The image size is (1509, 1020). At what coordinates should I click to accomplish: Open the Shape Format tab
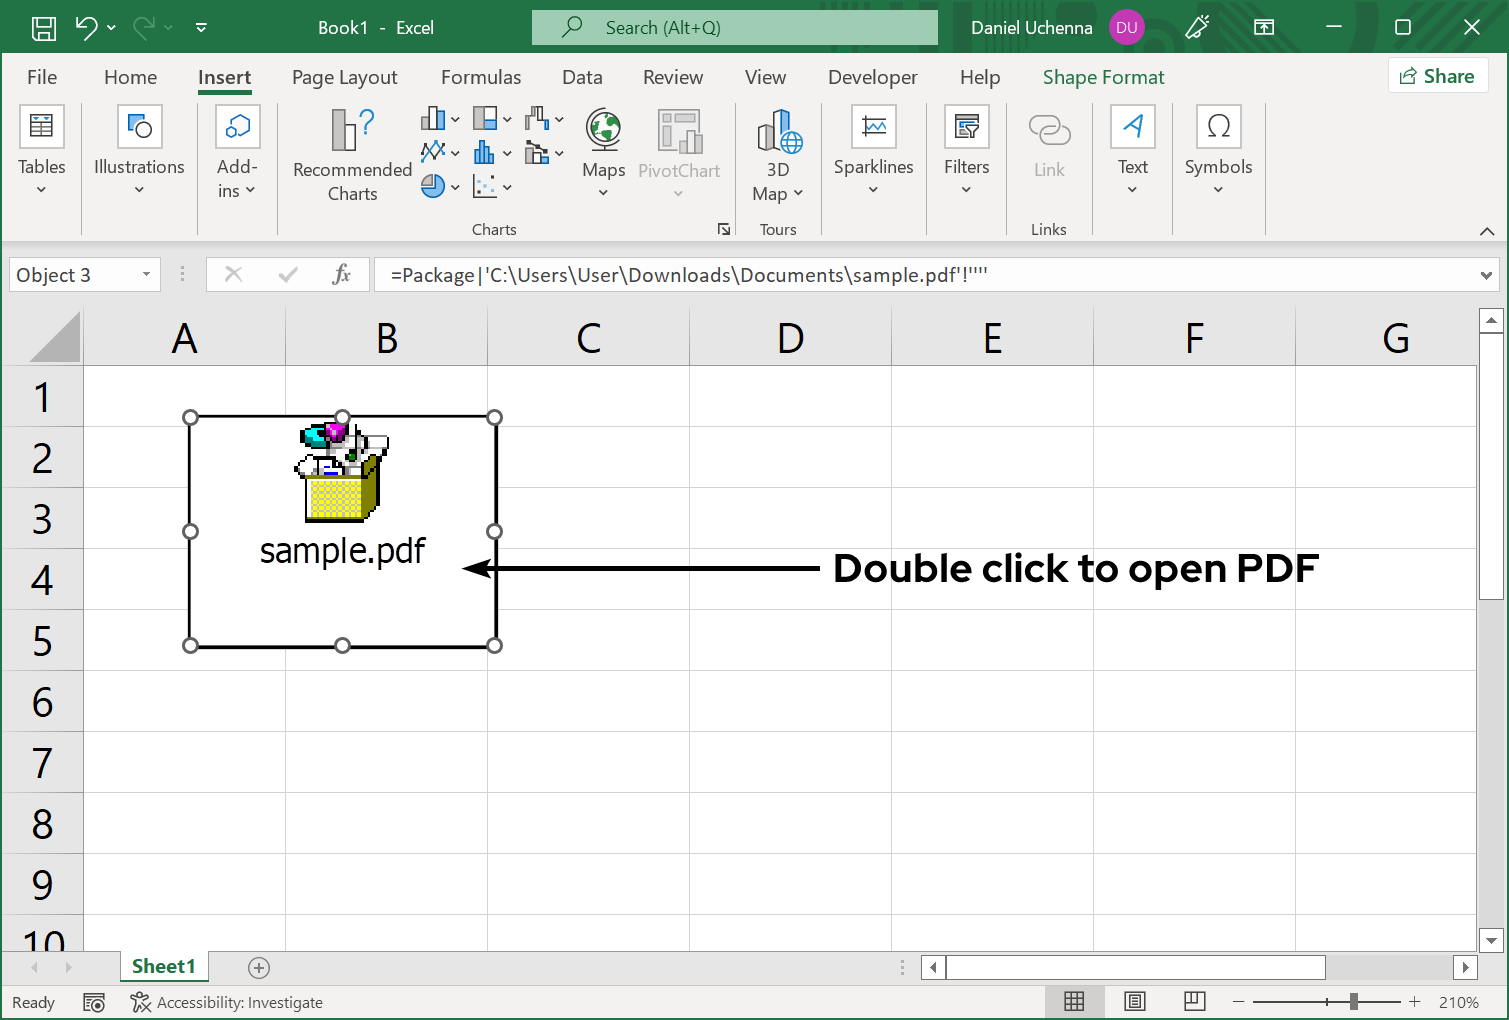(1102, 77)
